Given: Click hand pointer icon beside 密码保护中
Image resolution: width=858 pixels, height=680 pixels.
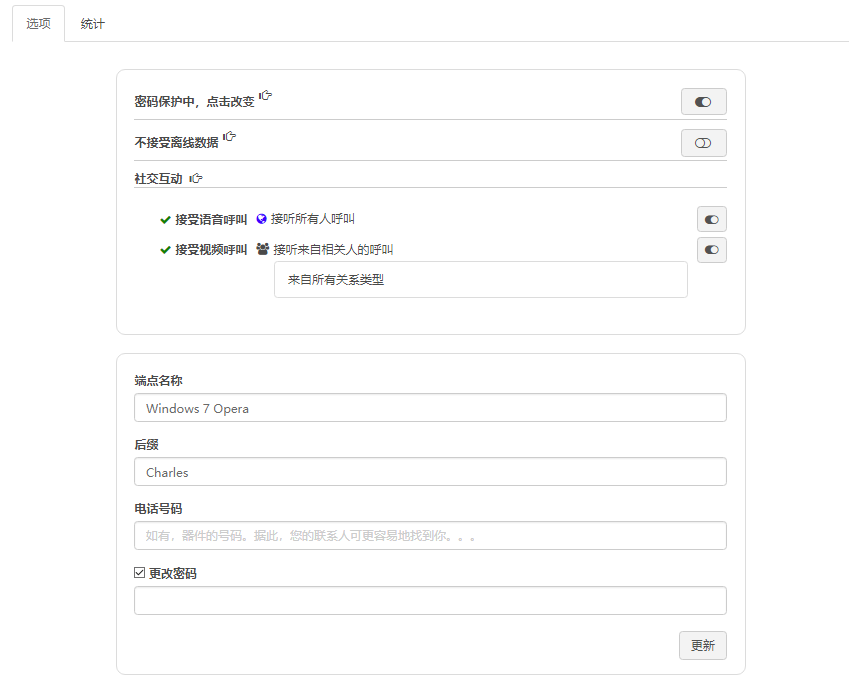Looking at the screenshot, I should point(266,96).
